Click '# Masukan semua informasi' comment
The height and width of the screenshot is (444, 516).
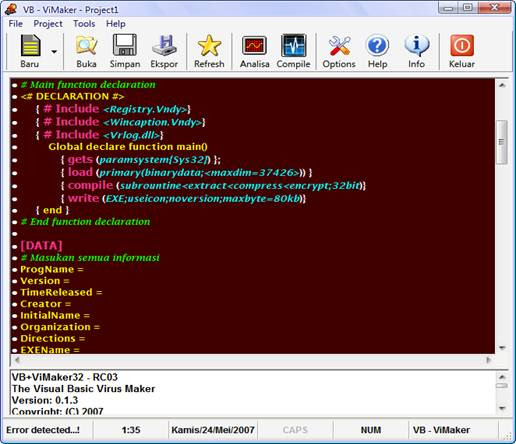(x=90, y=258)
